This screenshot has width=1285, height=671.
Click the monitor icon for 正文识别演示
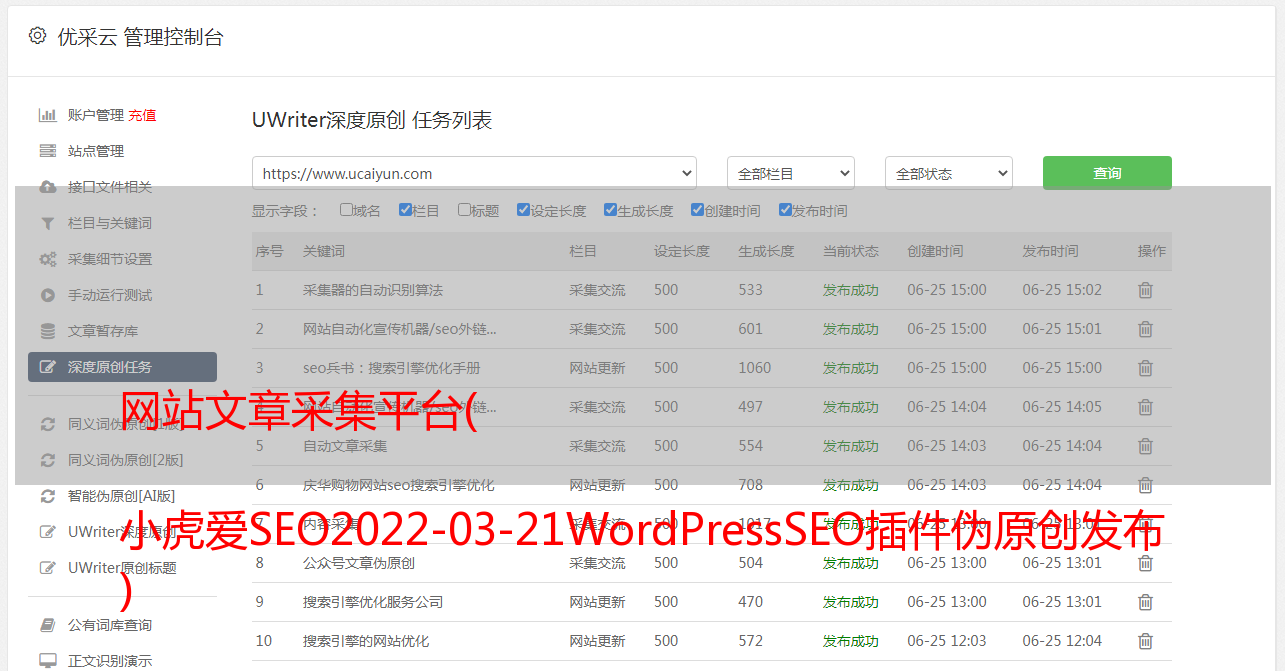pyautogui.click(x=47, y=661)
